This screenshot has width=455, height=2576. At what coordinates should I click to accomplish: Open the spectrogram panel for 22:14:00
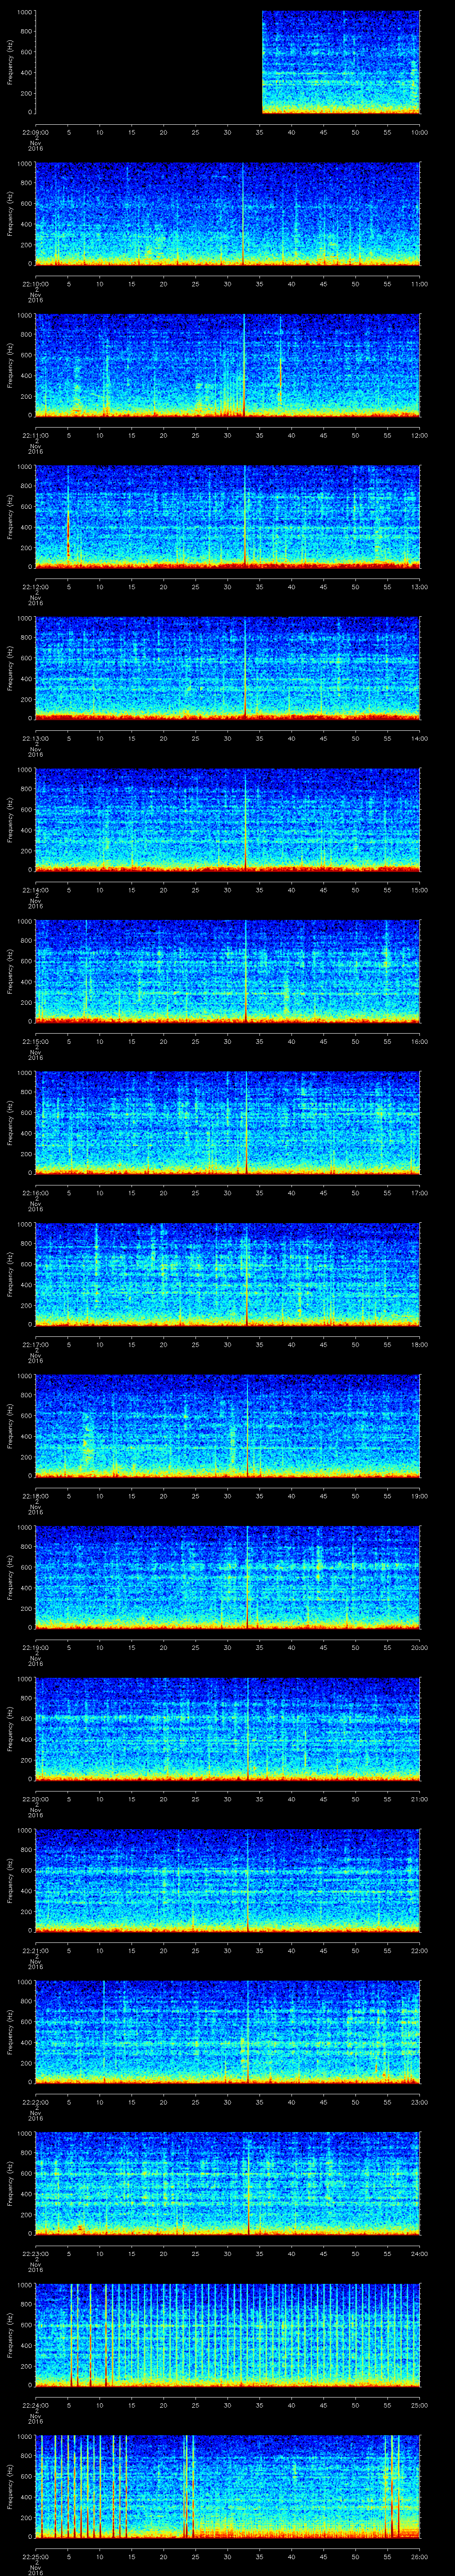227,820
